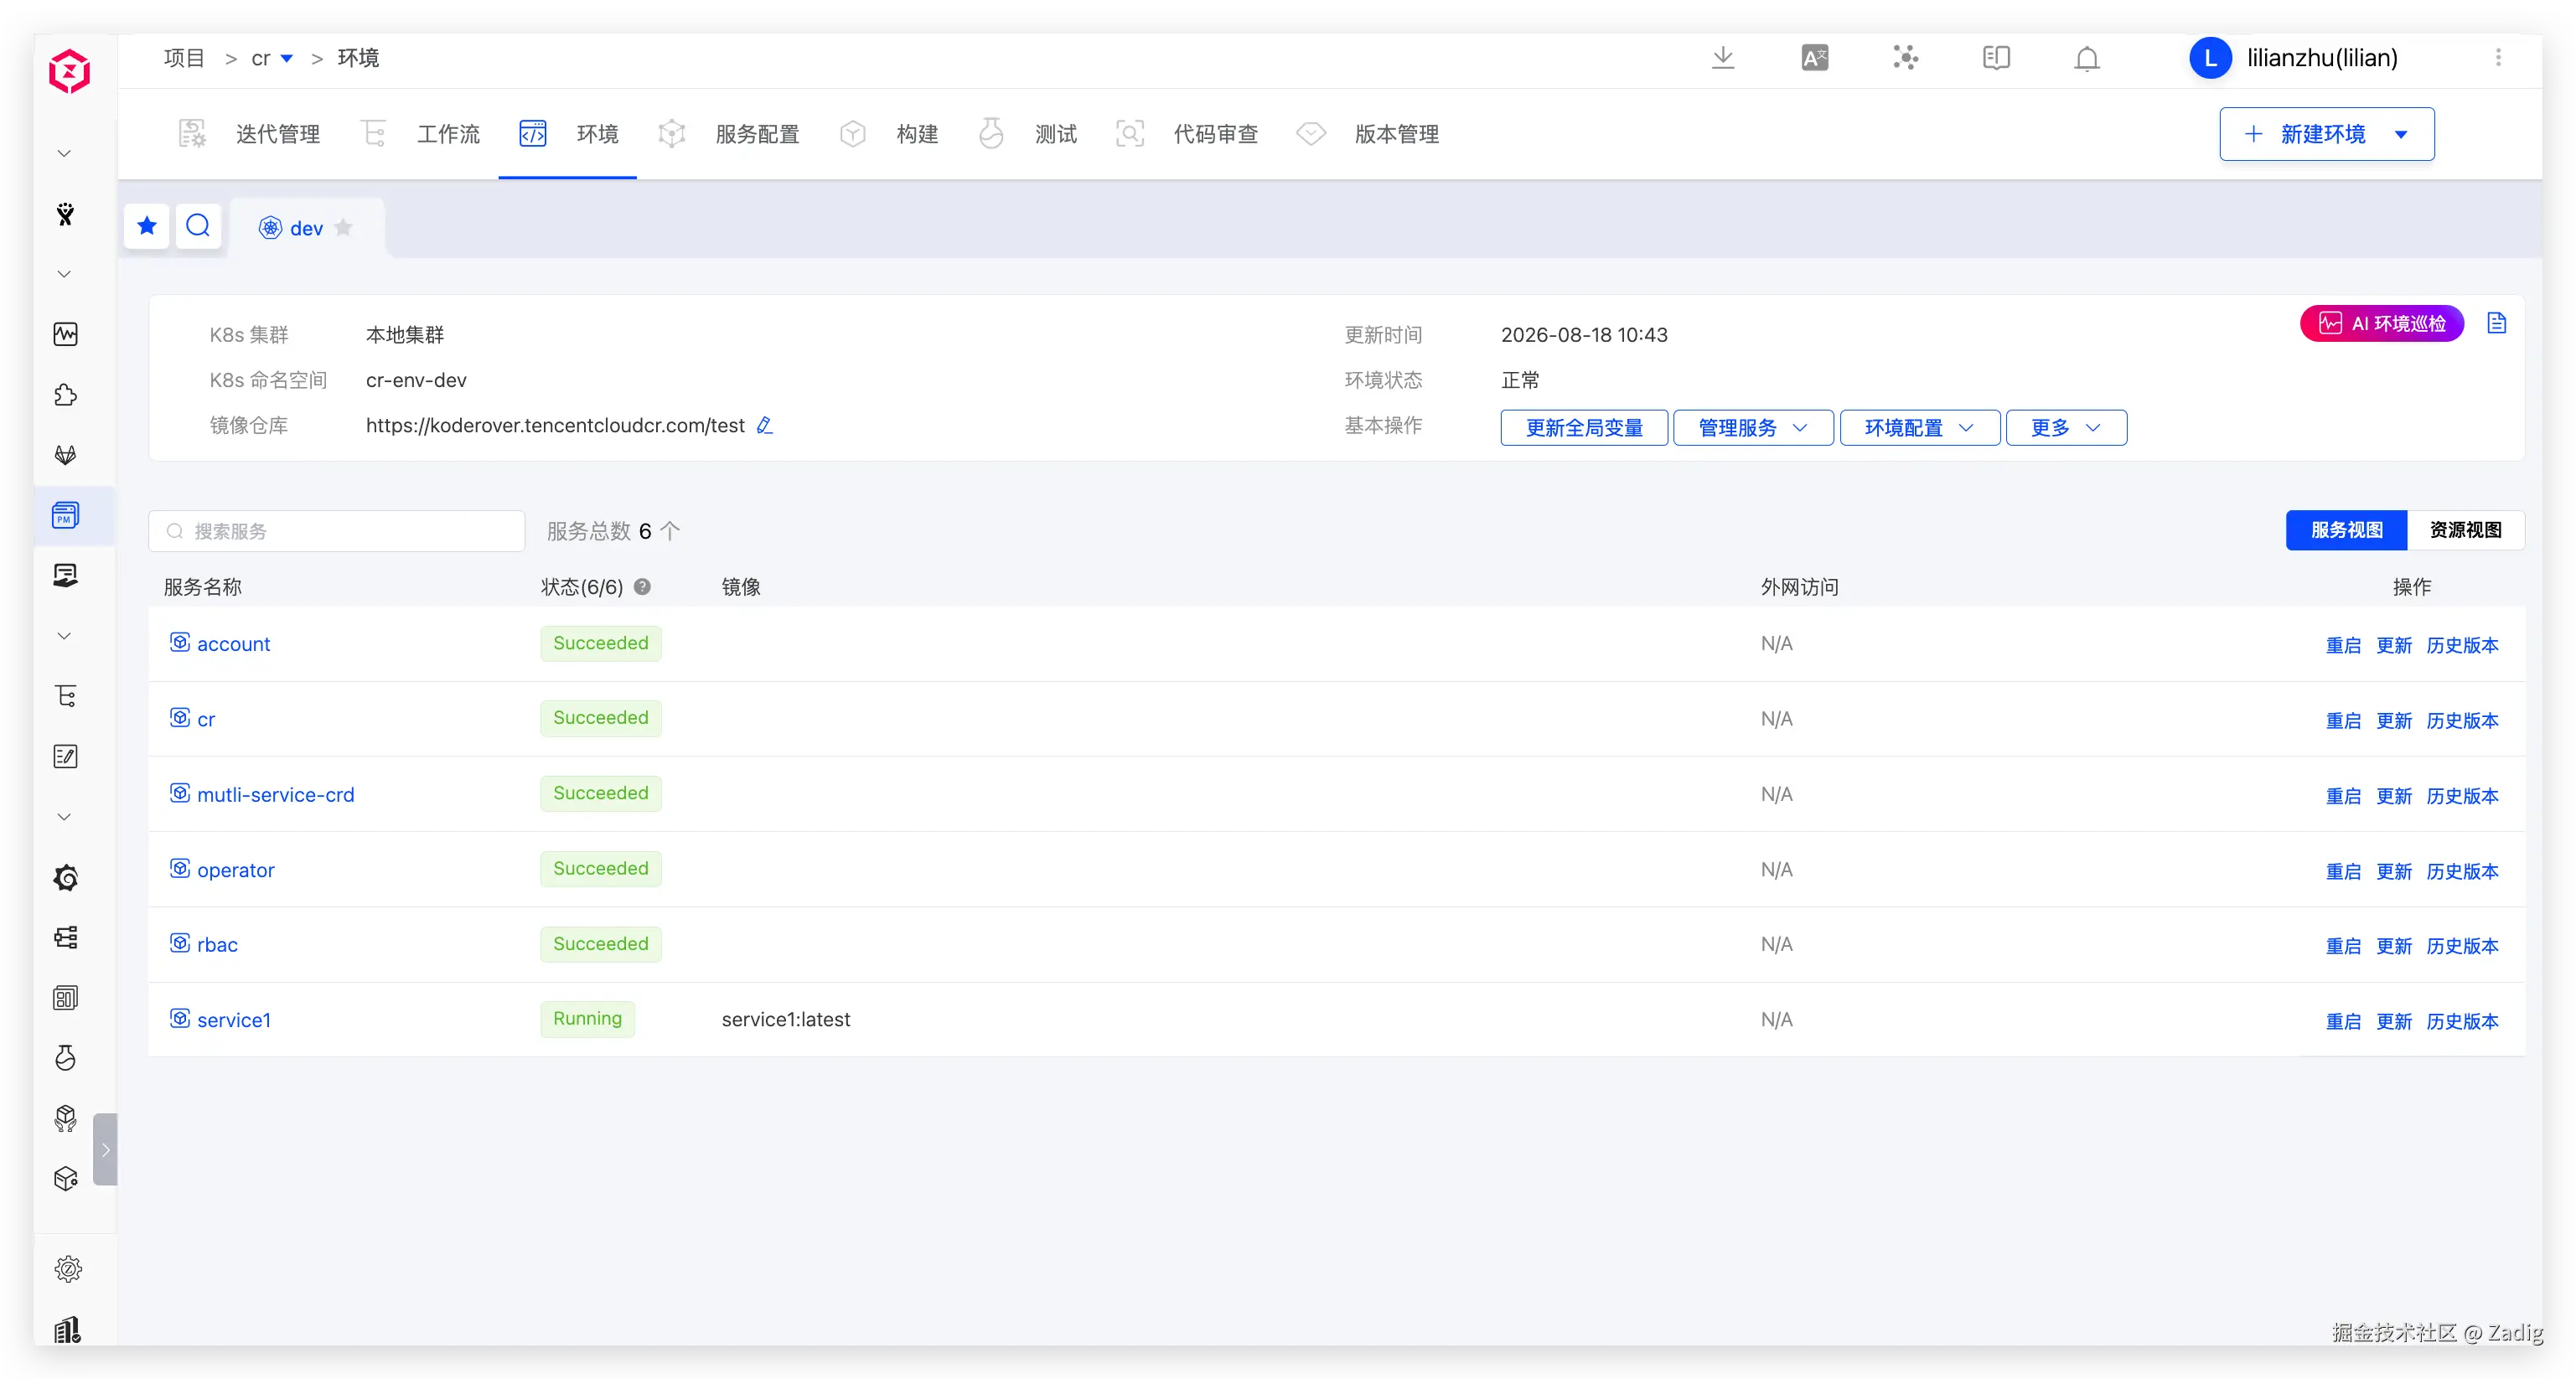Expand the sidebar with the arrow handle
The width and height of the screenshot is (2576, 1379).
105,1150
